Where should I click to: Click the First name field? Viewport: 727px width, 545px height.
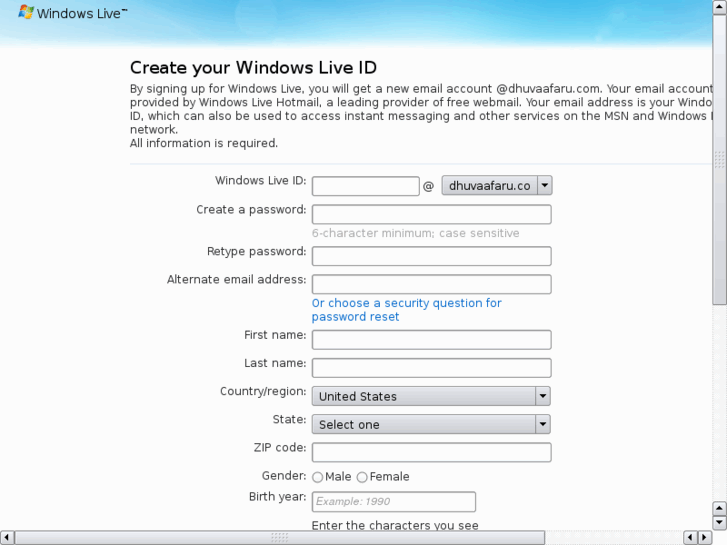coord(432,340)
